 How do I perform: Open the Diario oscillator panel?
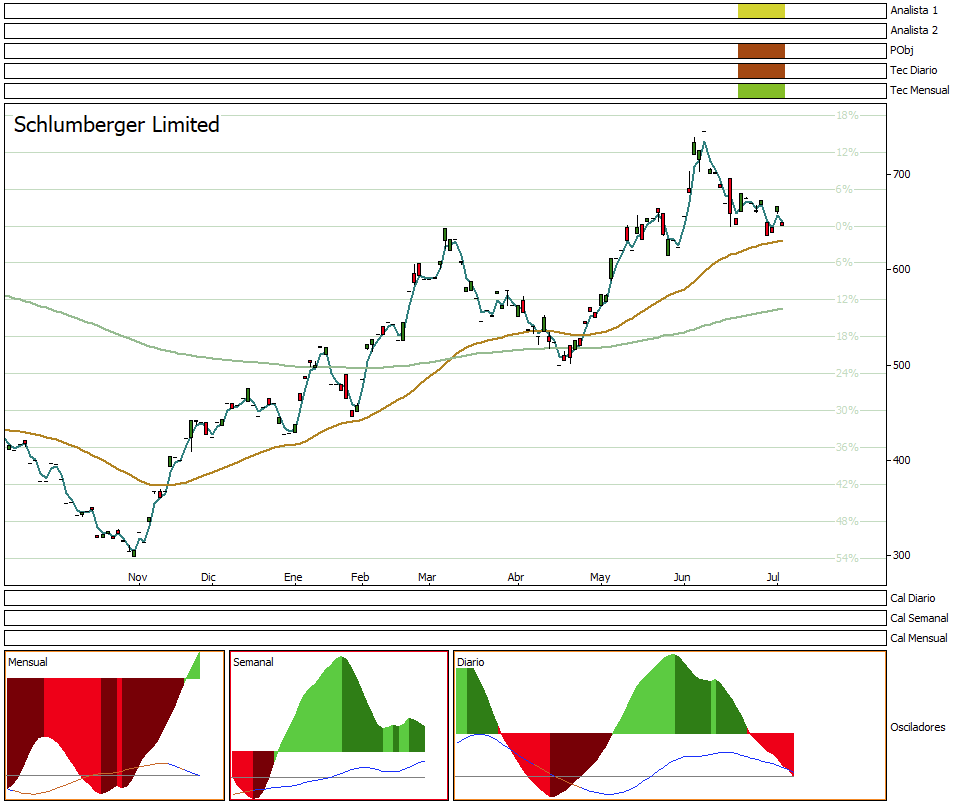(x=670, y=725)
